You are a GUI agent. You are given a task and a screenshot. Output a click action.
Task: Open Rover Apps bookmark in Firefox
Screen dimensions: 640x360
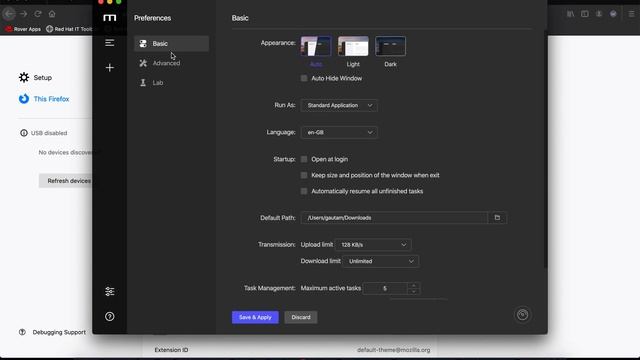(23, 29)
